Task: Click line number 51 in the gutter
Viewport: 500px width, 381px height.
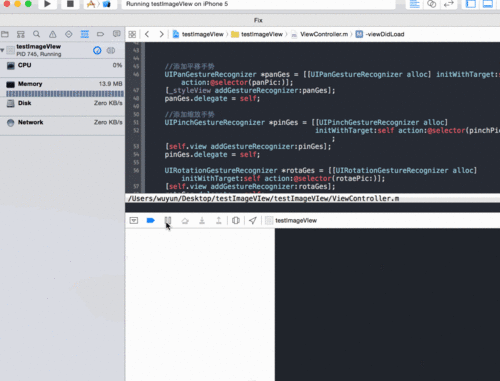Action: (136, 122)
